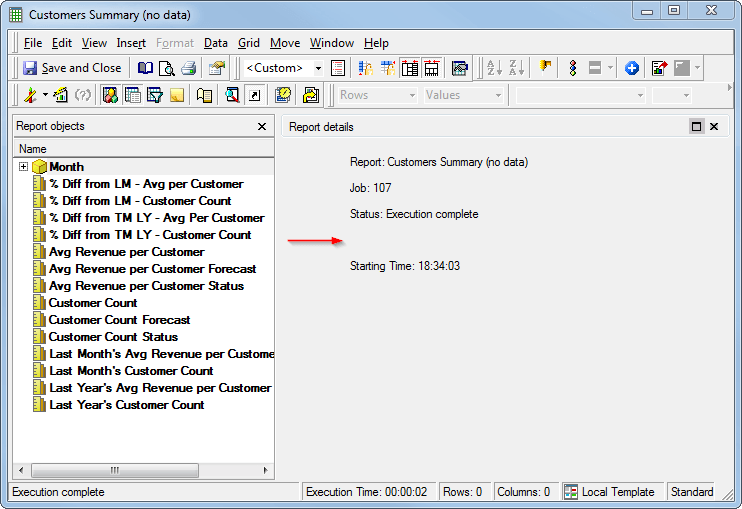Image resolution: width=742 pixels, height=509 pixels.
Task: Open the Move menu
Action: pyautogui.click(x=285, y=43)
